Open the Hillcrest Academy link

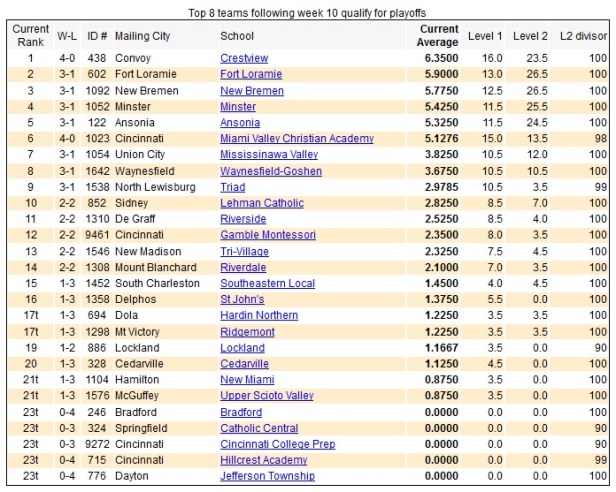pos(264,460)
